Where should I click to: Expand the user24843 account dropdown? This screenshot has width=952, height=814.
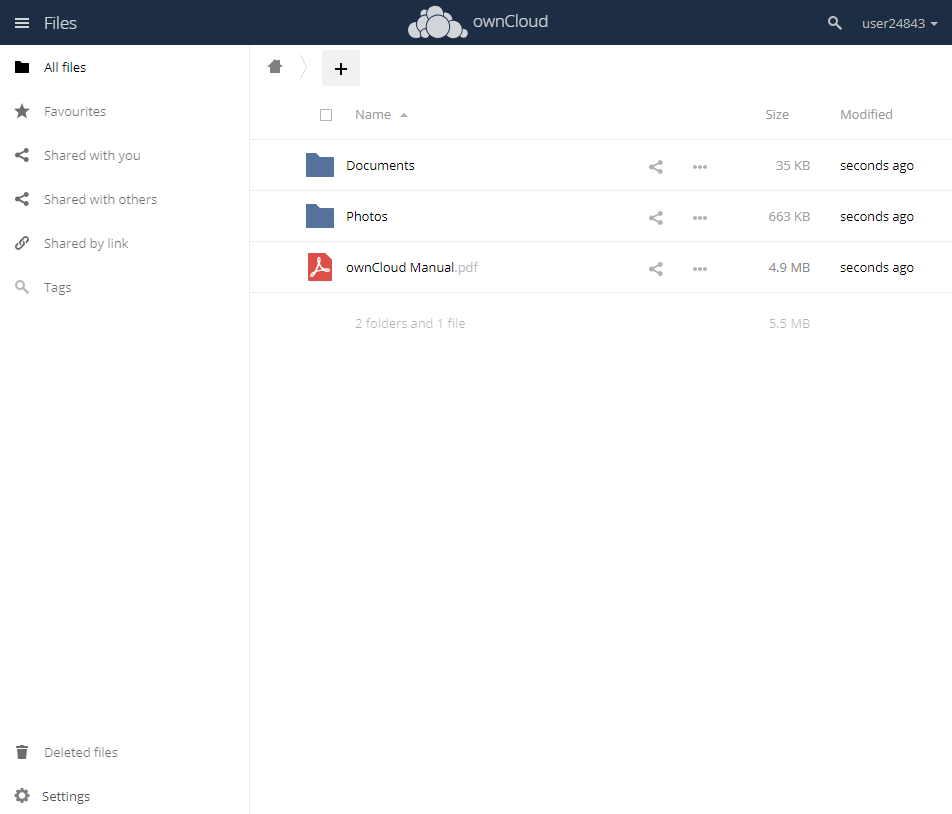pos(900,24)
